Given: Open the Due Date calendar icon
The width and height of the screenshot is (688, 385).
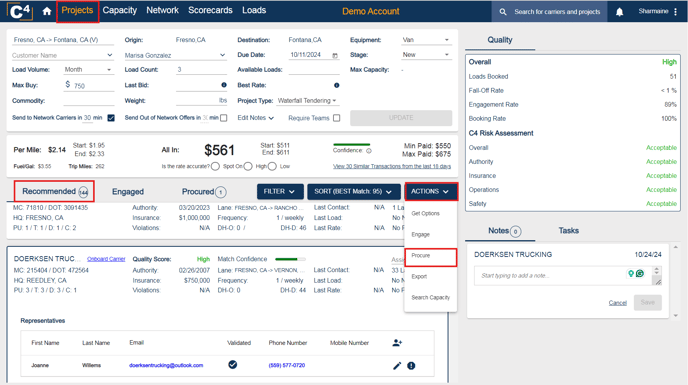Looking at the screenshot, I should pos(335,55).
